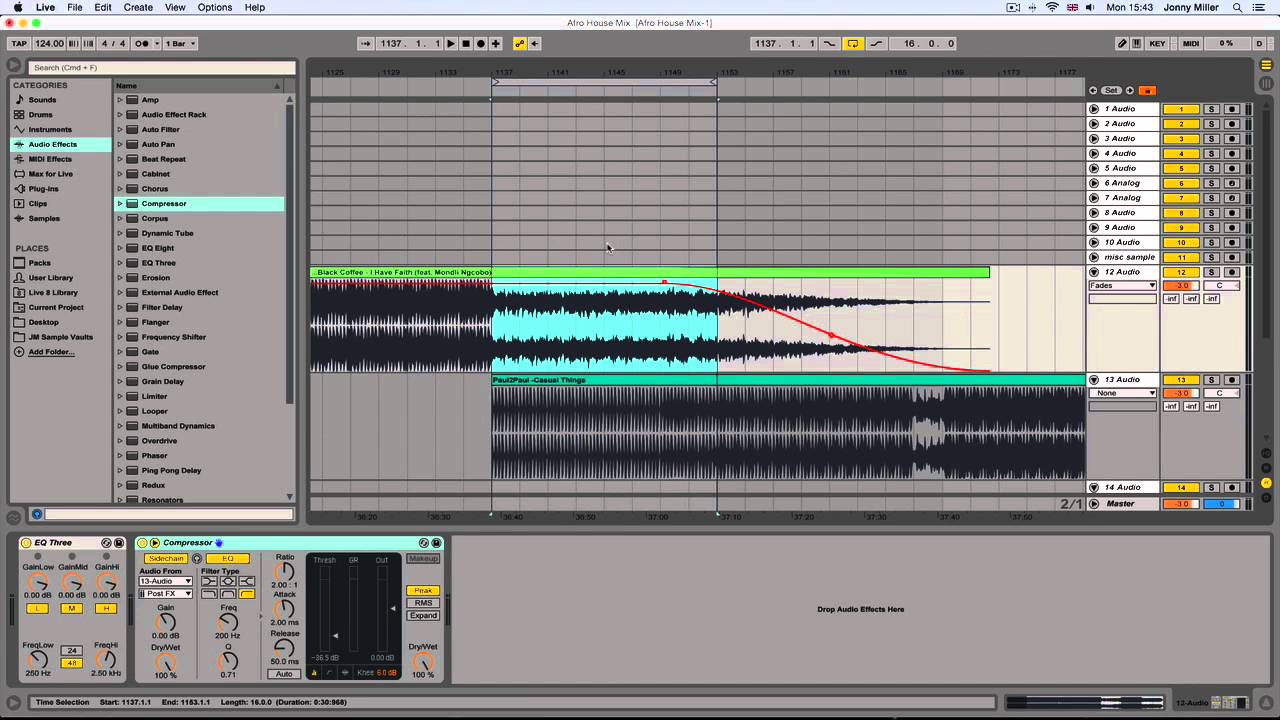
Task: Select Sounds category in browser
Action: (x=42, y=100)
